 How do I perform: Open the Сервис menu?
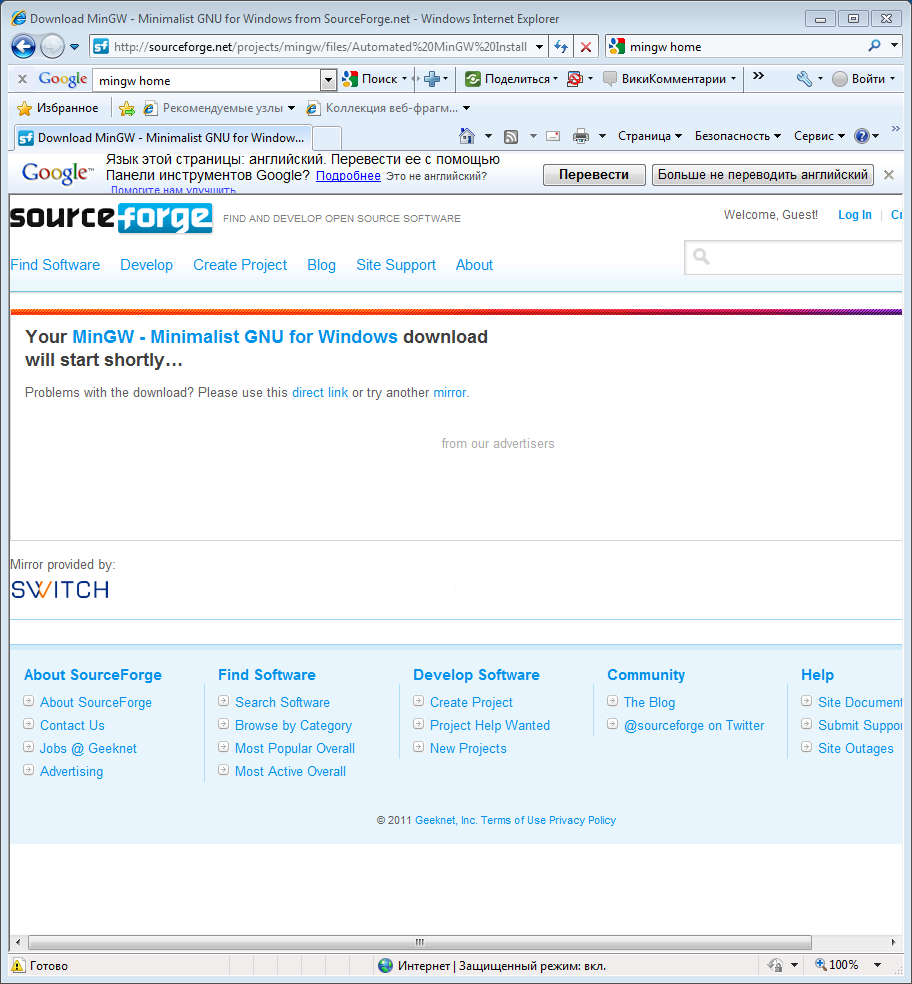tap(819, 136)
